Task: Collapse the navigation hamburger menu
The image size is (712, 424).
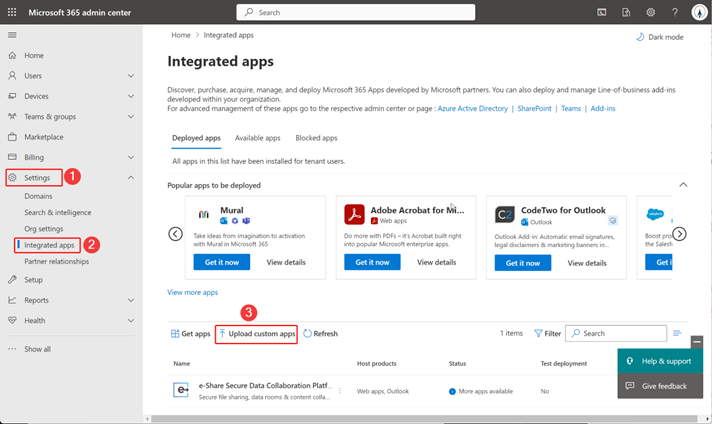Action: (12, 35)
